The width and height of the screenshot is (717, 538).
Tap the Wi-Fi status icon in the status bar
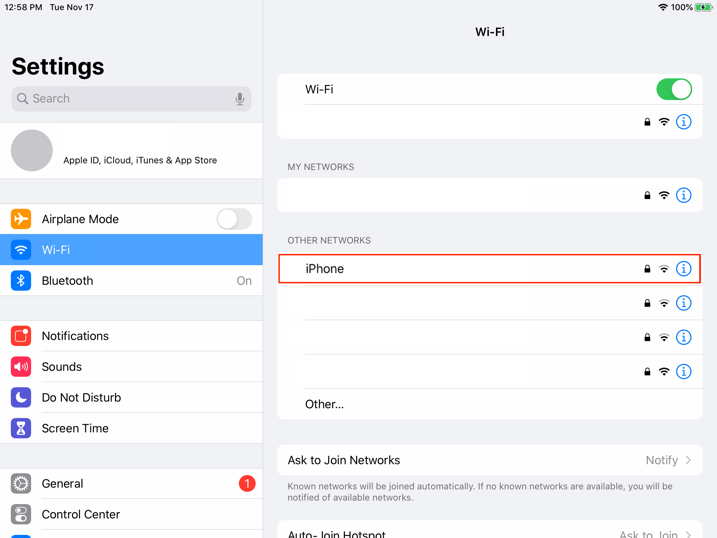point(663,7)
